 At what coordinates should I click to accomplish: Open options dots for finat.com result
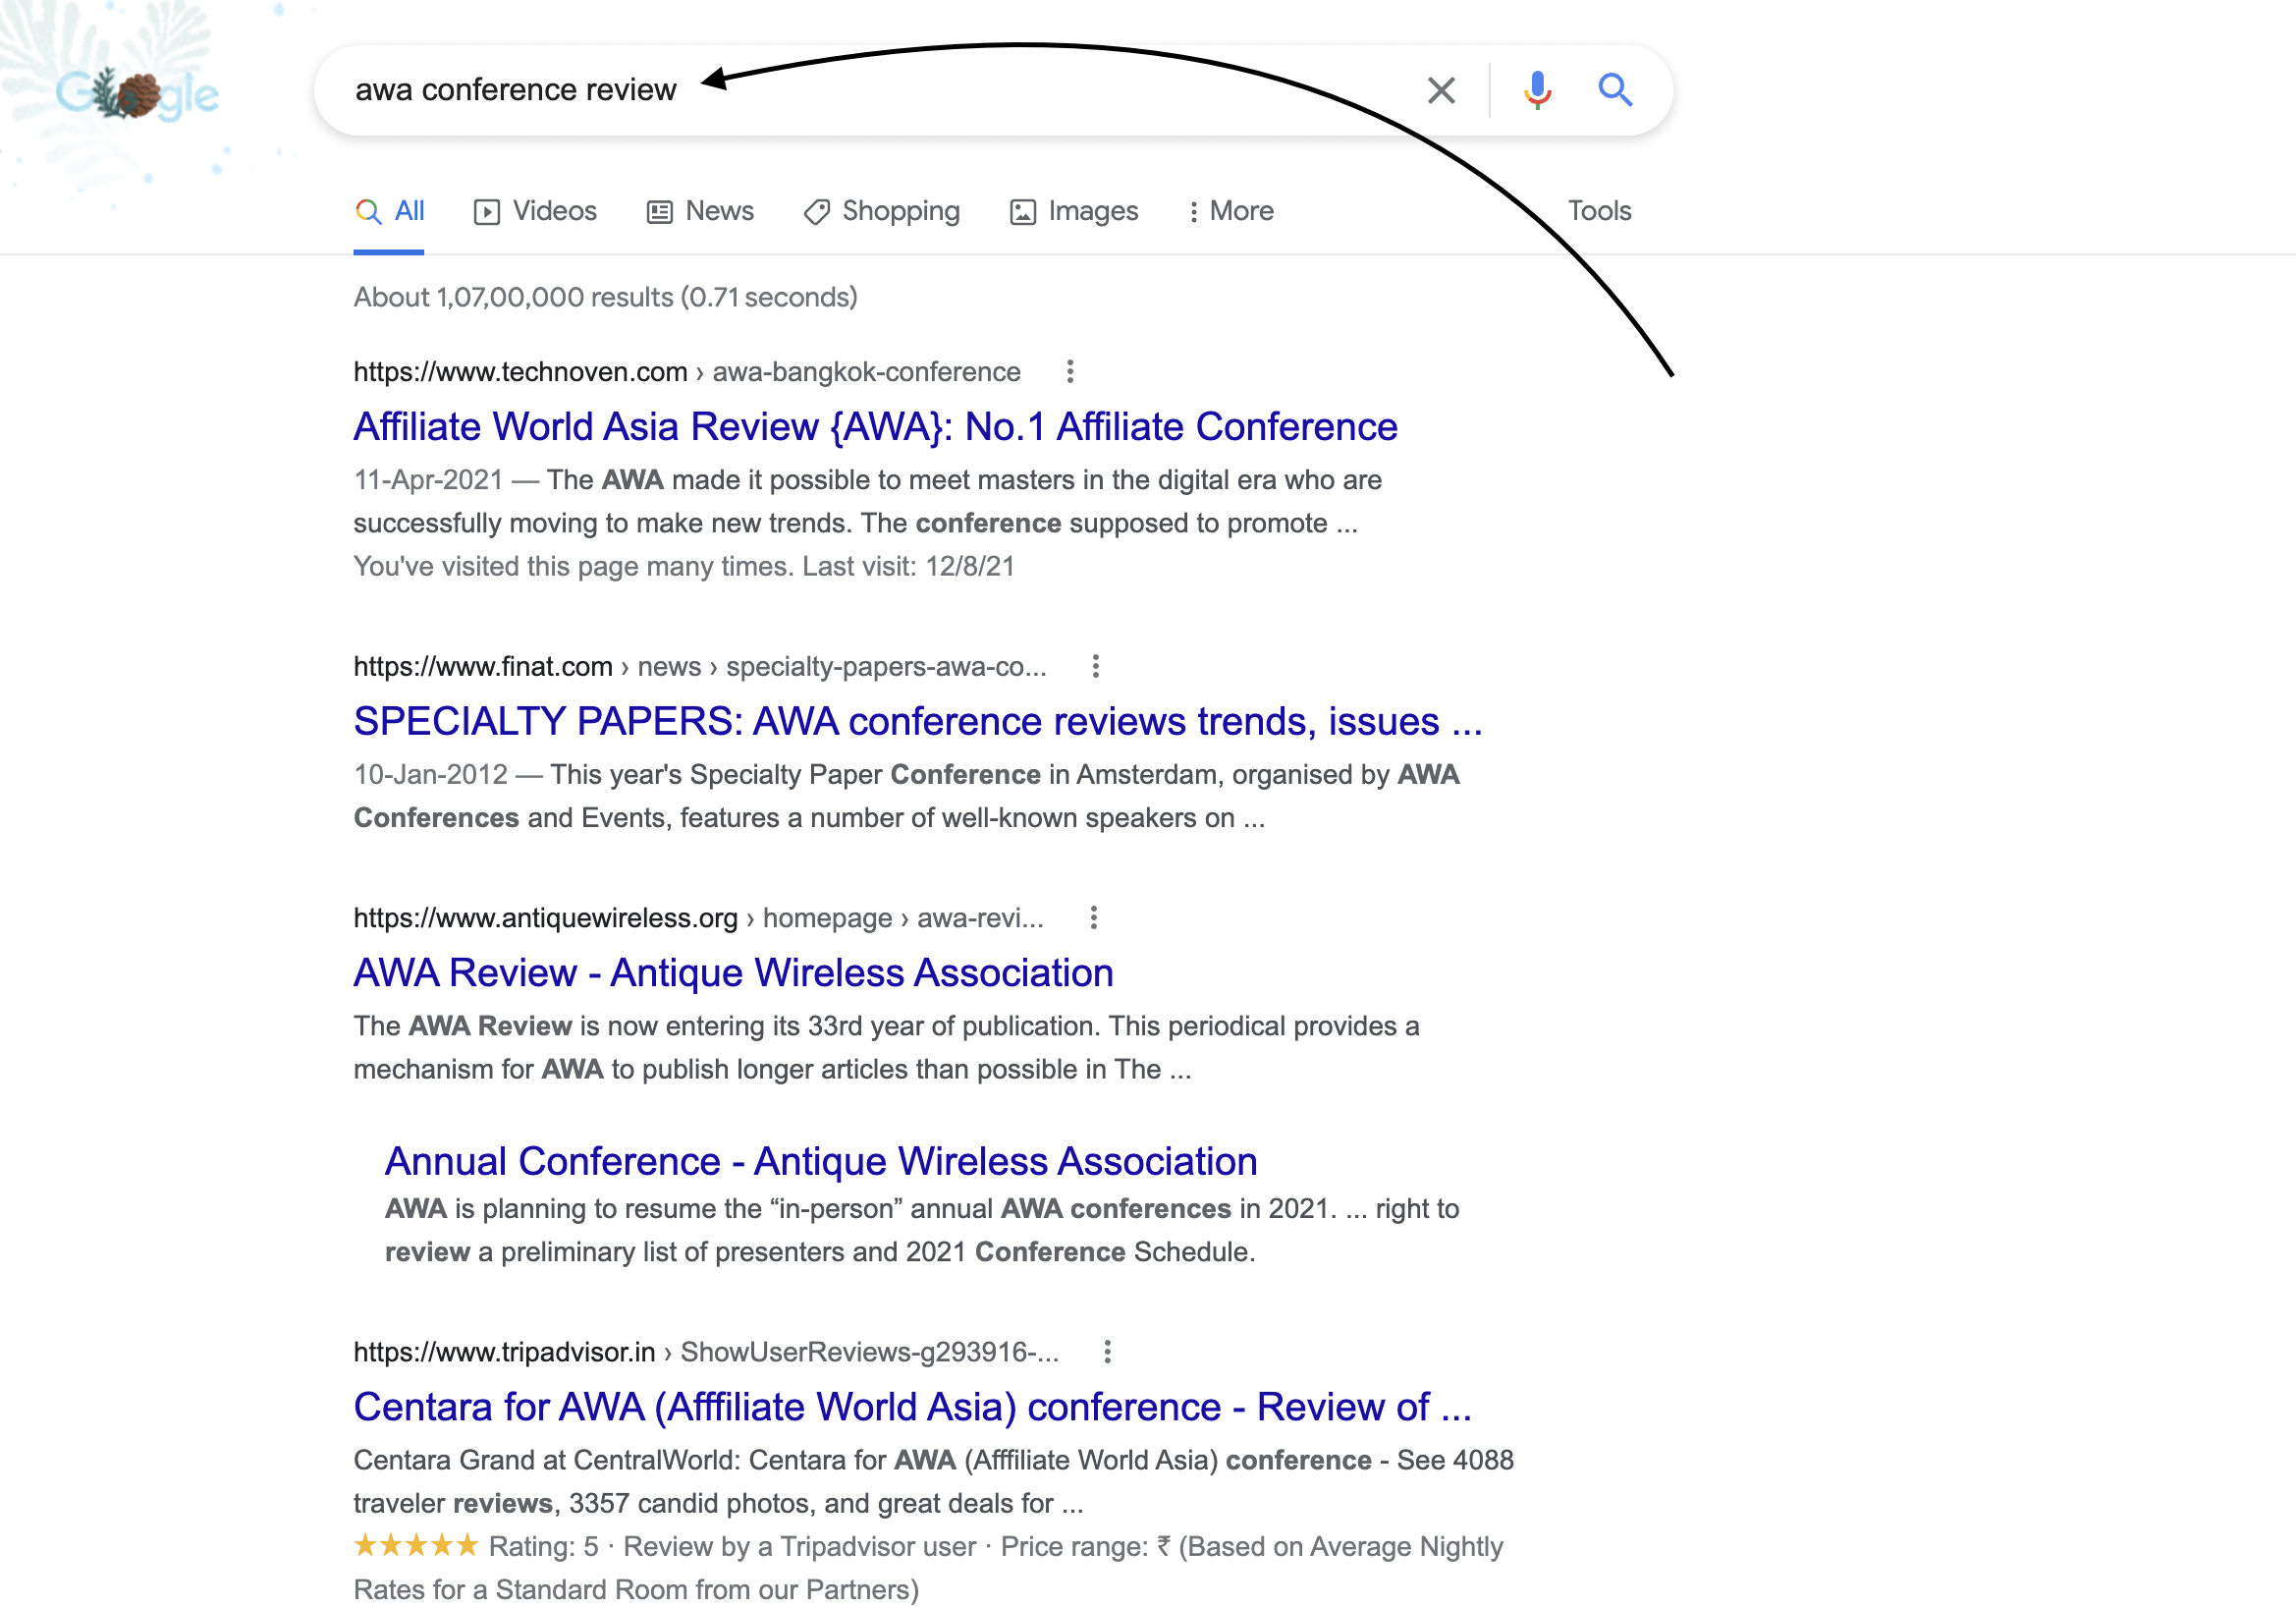(x=1095, y=666)
